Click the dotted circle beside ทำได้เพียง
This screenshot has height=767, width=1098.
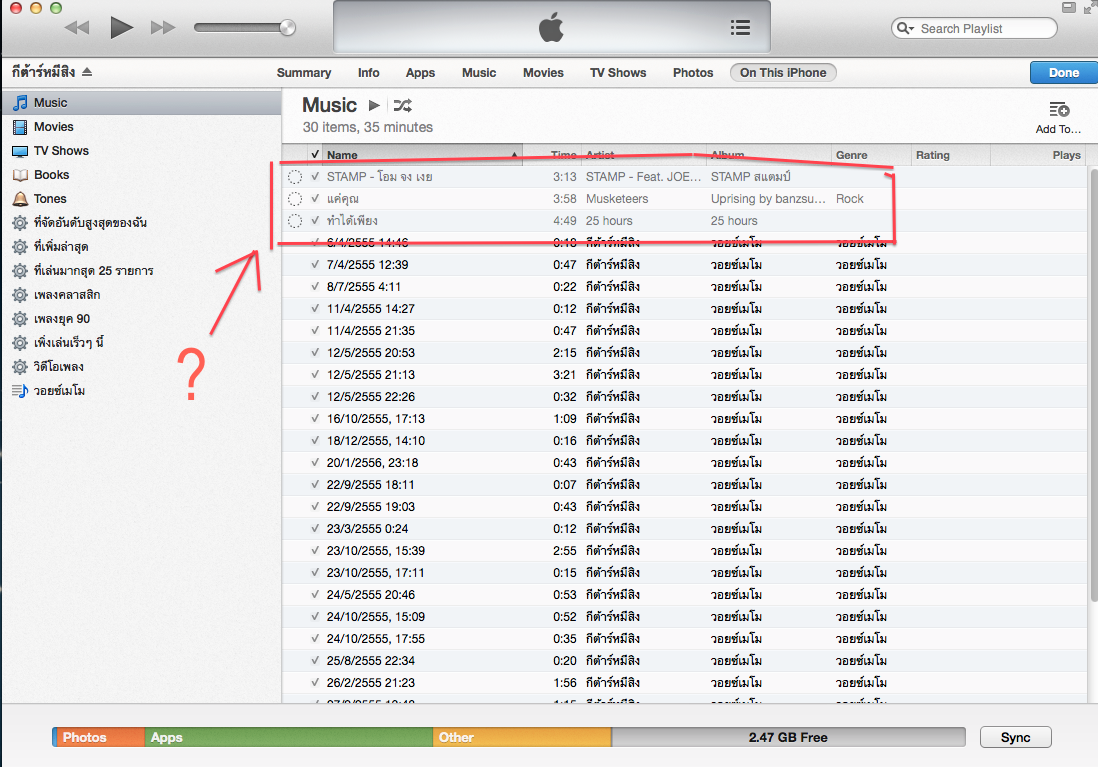tap(295, 221)
